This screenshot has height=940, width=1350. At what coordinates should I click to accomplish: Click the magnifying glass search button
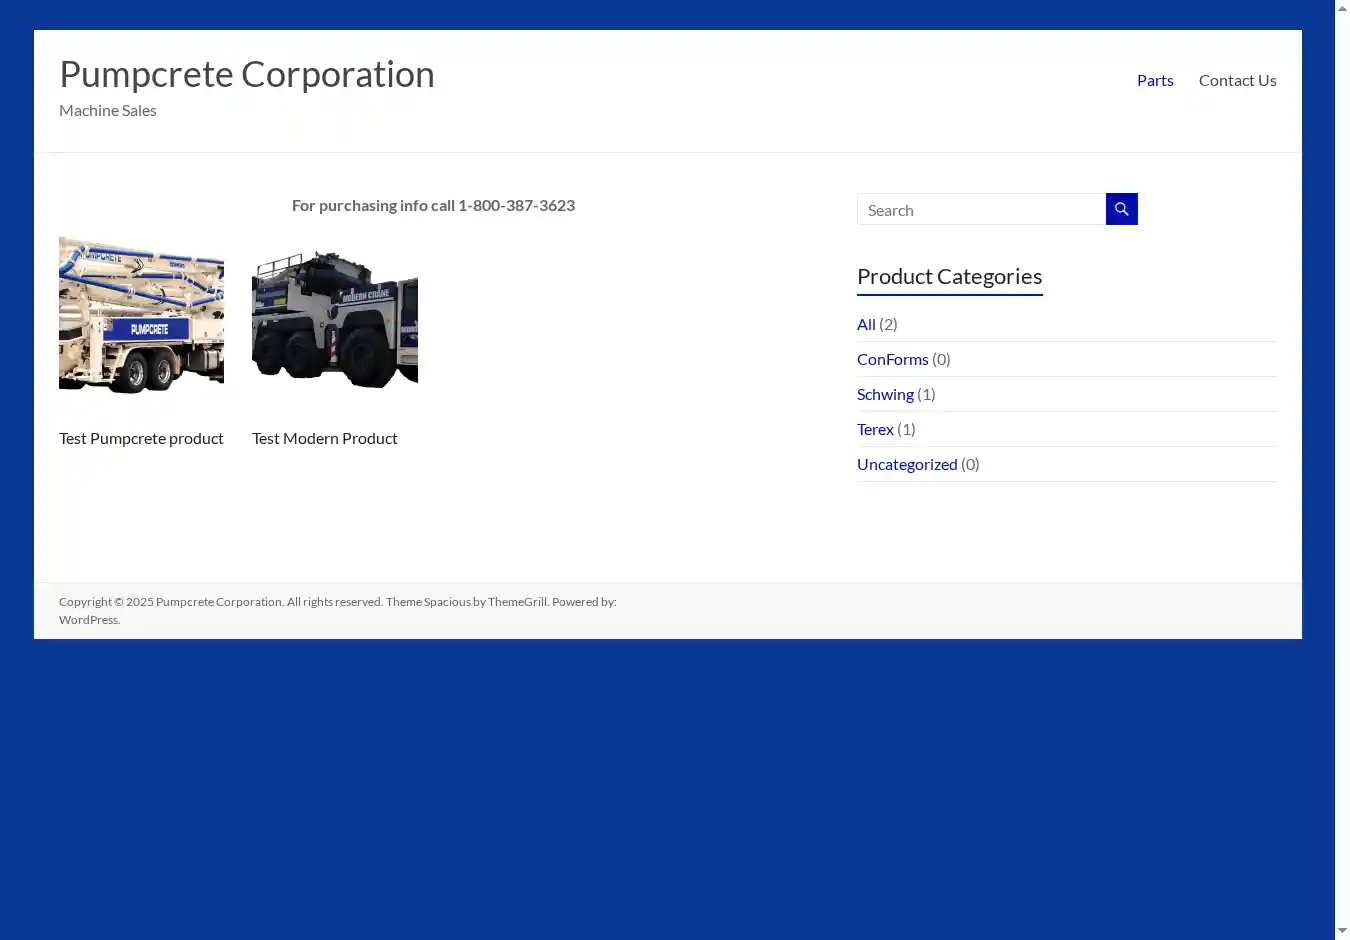pyautogui.click(x=1121, y=209)
